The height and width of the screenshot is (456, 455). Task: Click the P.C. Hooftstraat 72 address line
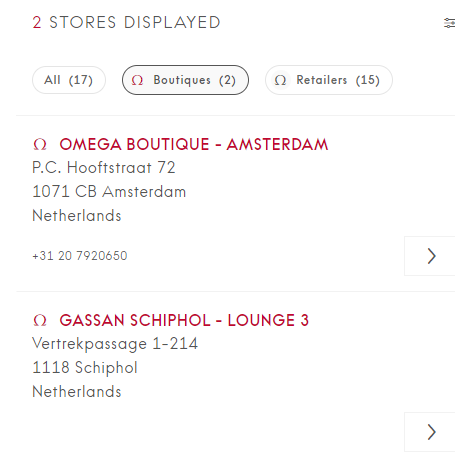coord(104,167)
